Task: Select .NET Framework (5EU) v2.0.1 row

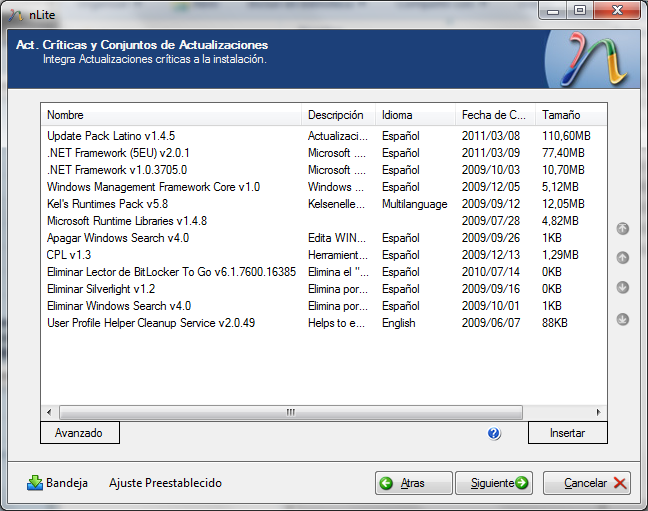Action: (324, 153)
